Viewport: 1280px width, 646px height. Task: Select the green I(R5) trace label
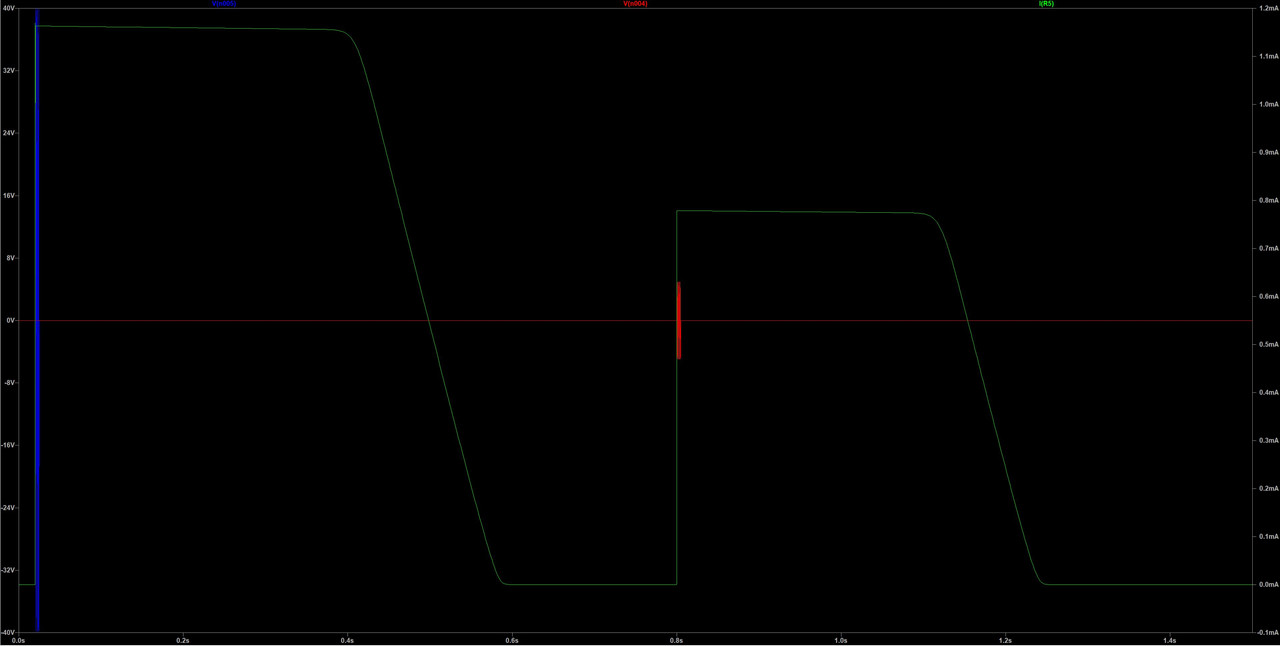(1047, 4)
